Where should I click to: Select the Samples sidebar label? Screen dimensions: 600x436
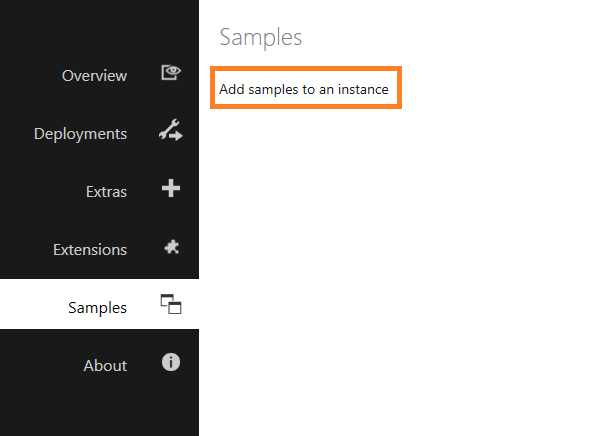pos(97,308)
